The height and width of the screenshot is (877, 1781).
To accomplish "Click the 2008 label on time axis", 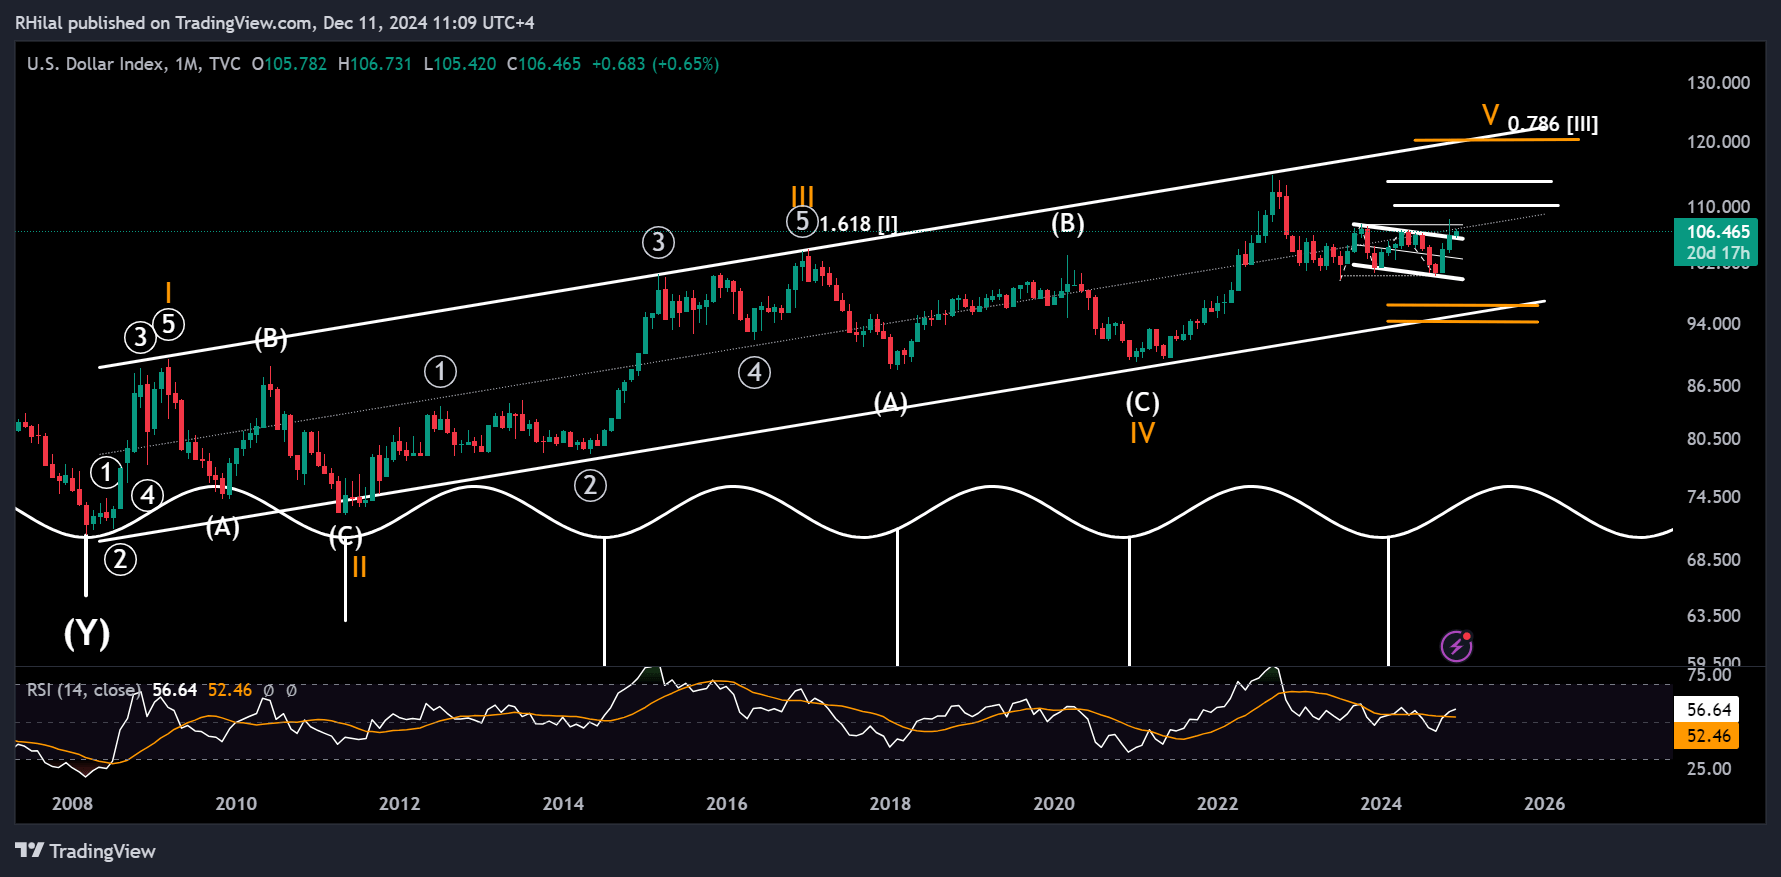I will [x=72, y=804].
